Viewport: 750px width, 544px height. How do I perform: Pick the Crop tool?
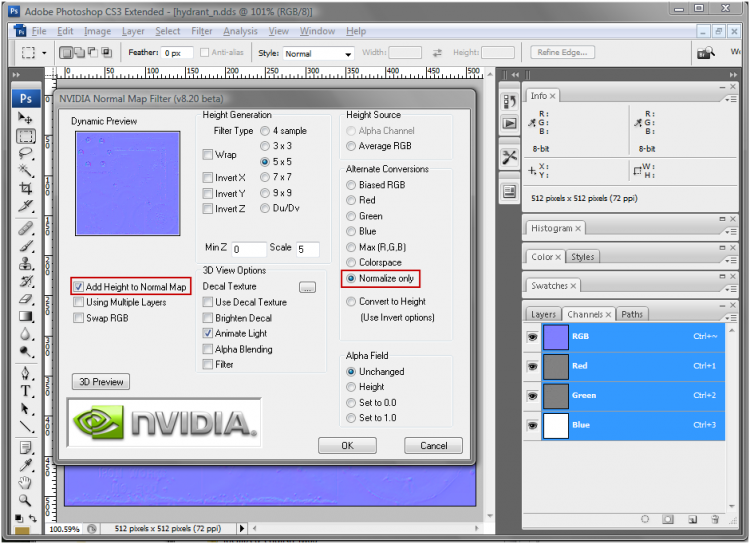pos(26,189)
